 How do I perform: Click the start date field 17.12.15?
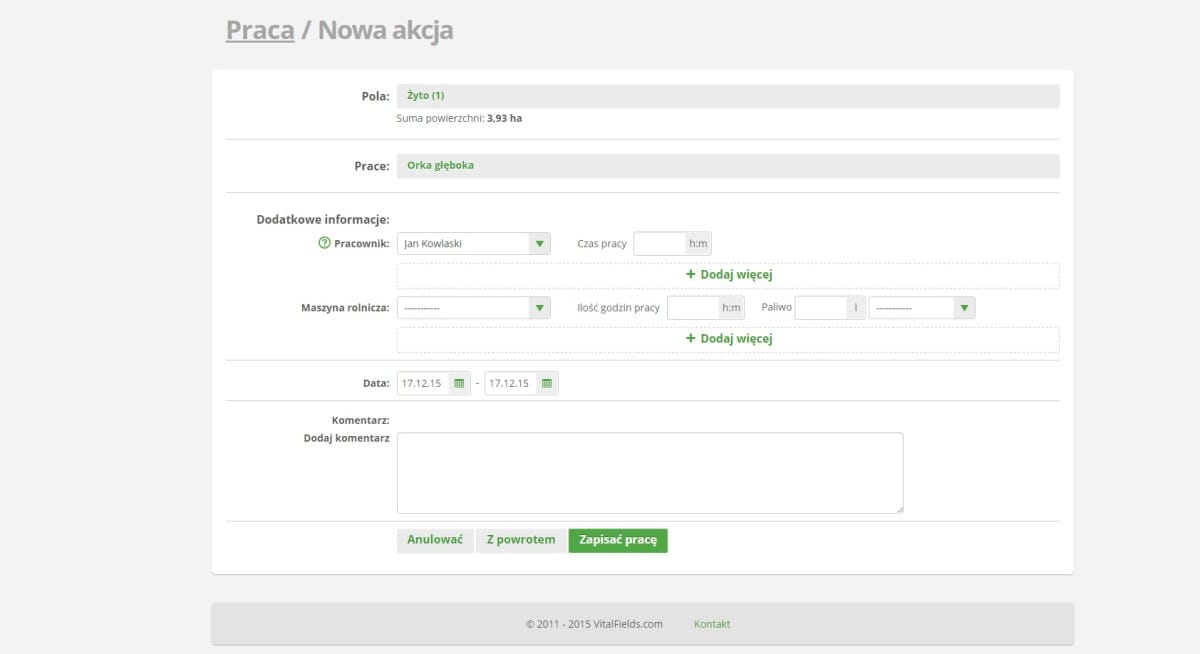tap(423, 383)
